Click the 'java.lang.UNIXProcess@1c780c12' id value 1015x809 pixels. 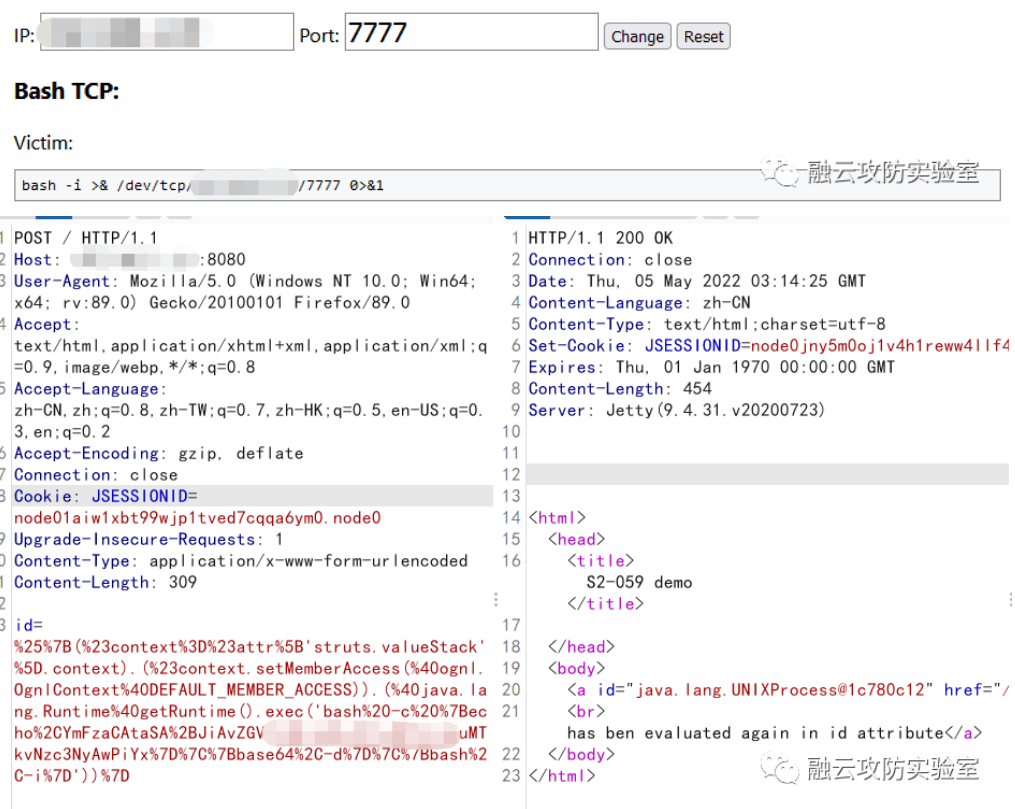point(780,690)
